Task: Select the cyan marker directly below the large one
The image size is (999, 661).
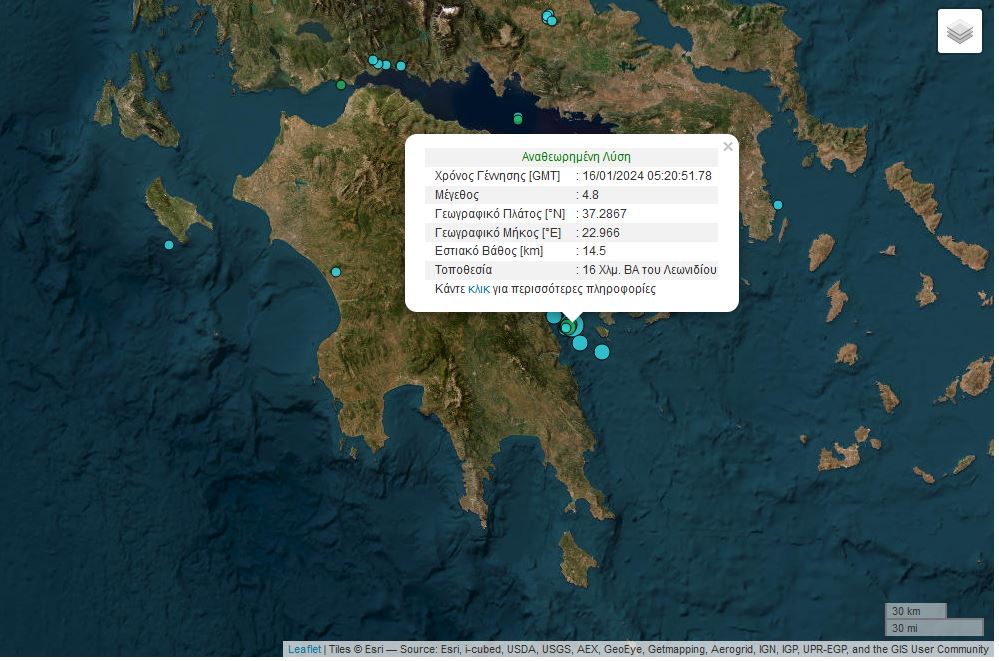Action: point(580,343)
